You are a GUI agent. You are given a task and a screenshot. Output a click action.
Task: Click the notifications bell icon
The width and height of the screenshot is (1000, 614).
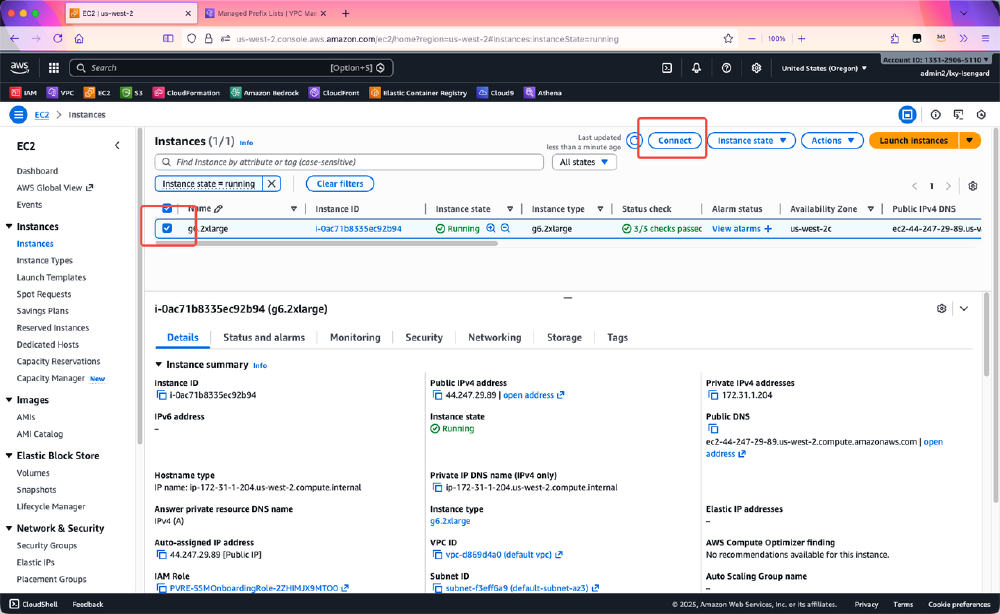[x=696, y=68]
